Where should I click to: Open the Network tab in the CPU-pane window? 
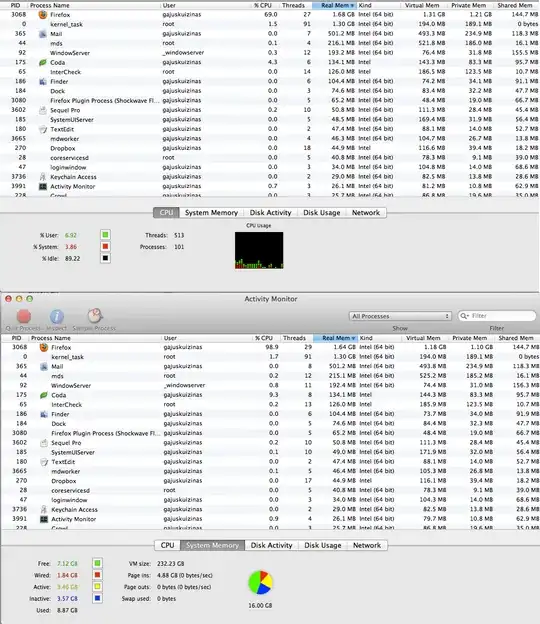366,213
